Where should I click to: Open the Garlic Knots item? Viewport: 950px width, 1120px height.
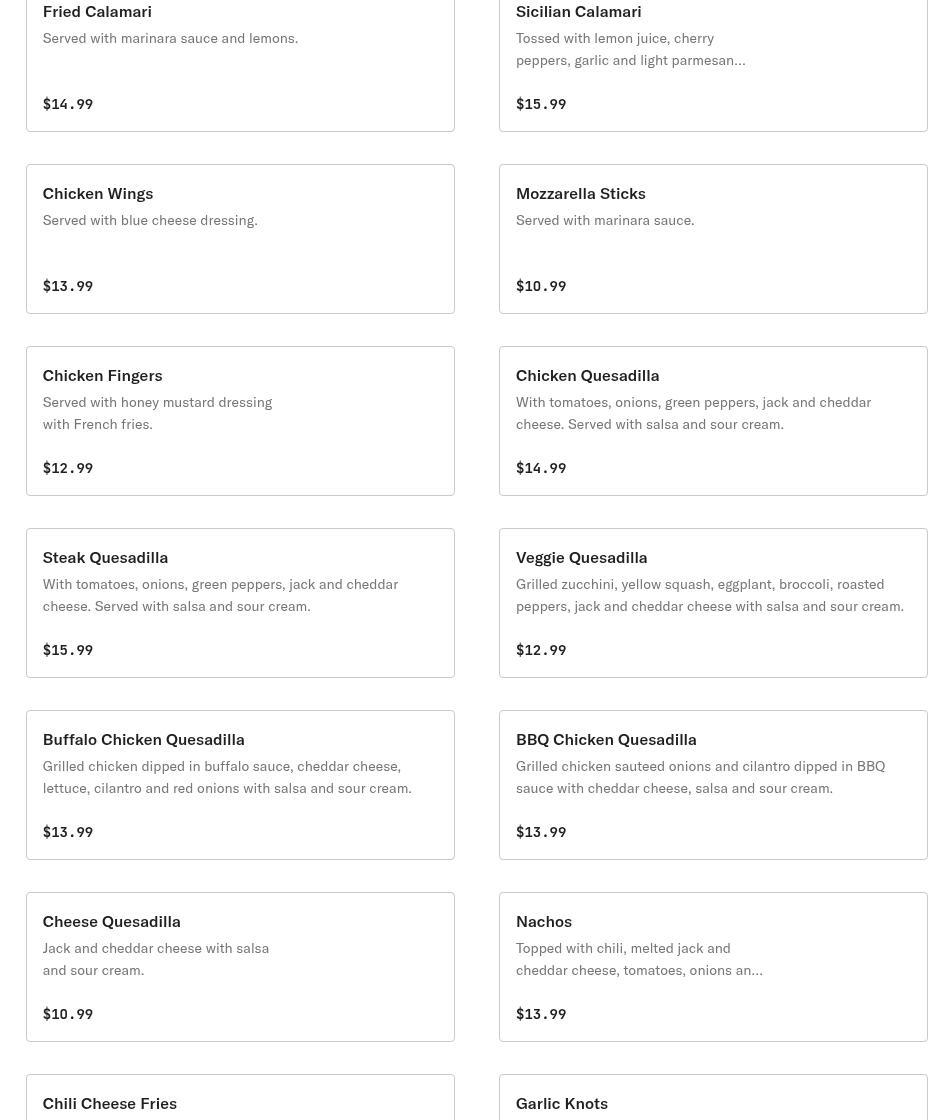(713, 1098)
